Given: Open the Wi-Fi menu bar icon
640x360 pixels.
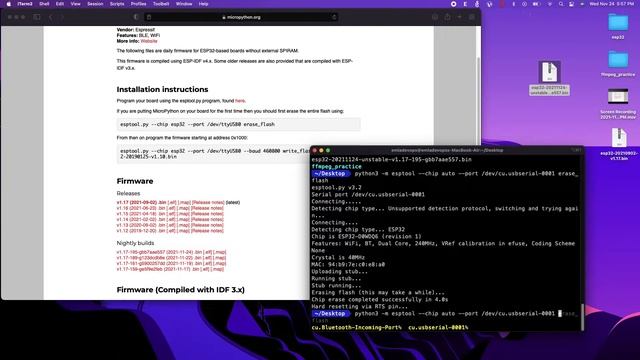Looking at the screenshot, I should coord(549,4).
